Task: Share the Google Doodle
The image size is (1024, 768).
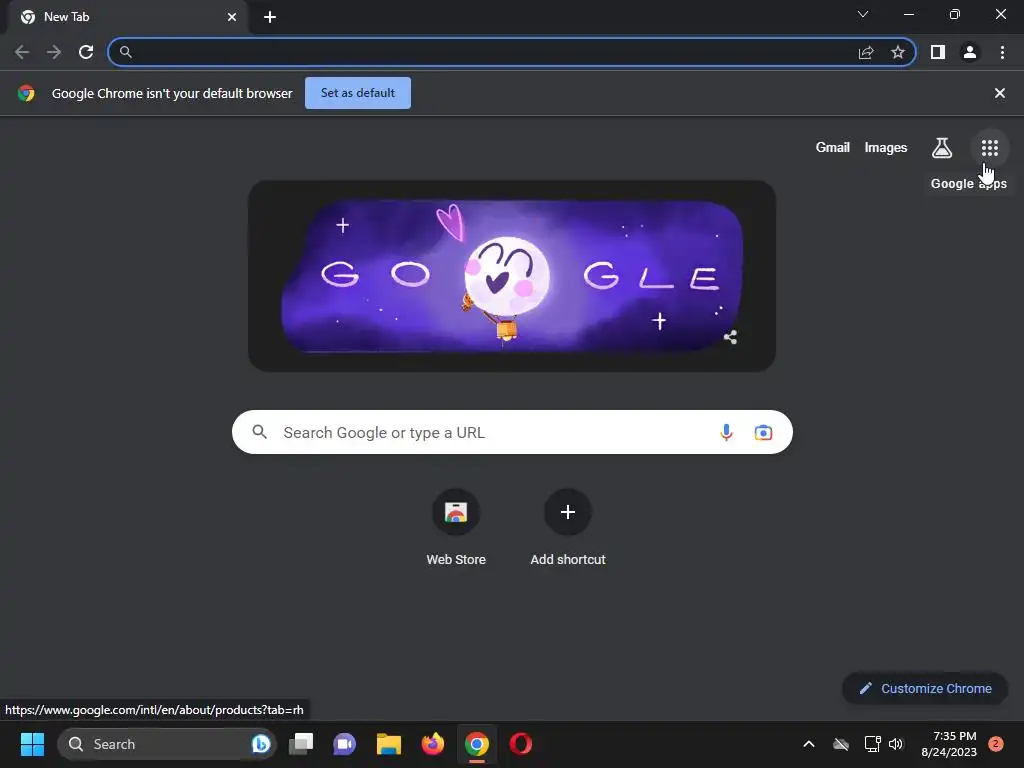Action: coord(730,337)
